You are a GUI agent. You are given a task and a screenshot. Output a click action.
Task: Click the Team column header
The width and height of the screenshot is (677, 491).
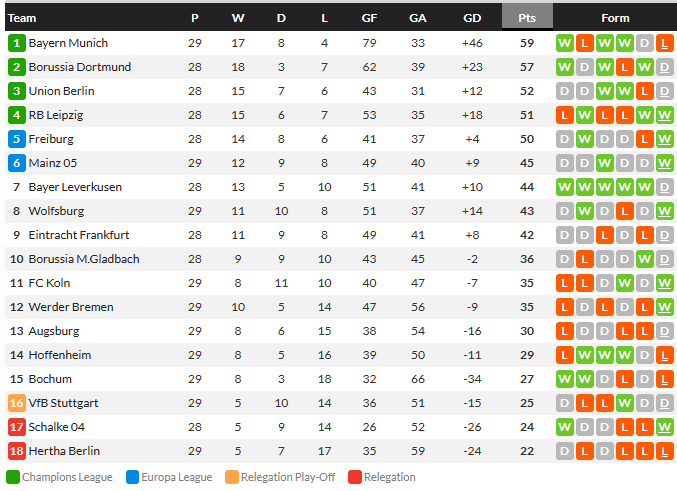[x=22, y=18]
